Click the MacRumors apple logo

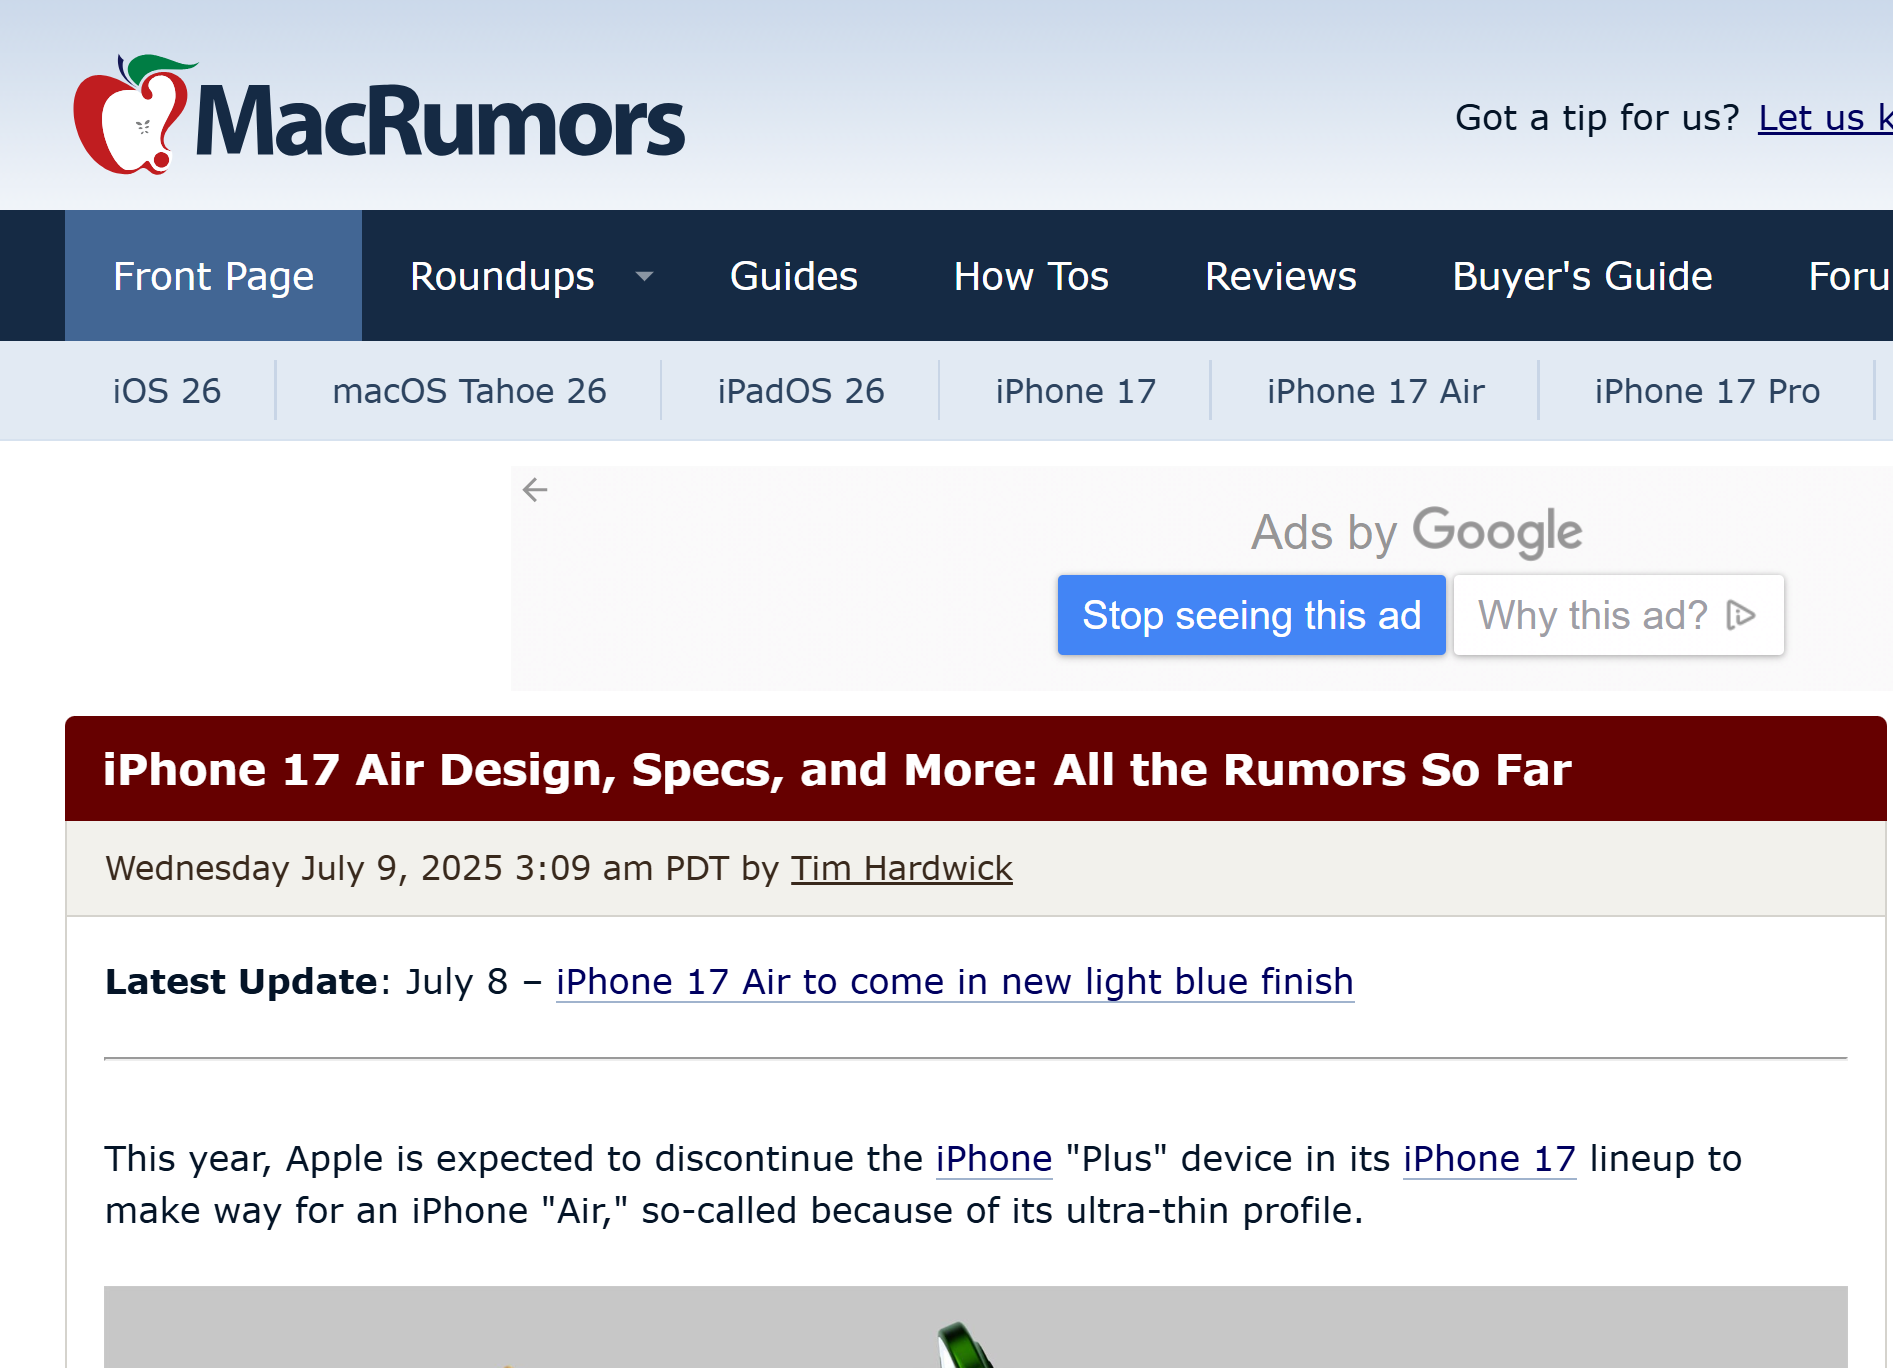131,115
